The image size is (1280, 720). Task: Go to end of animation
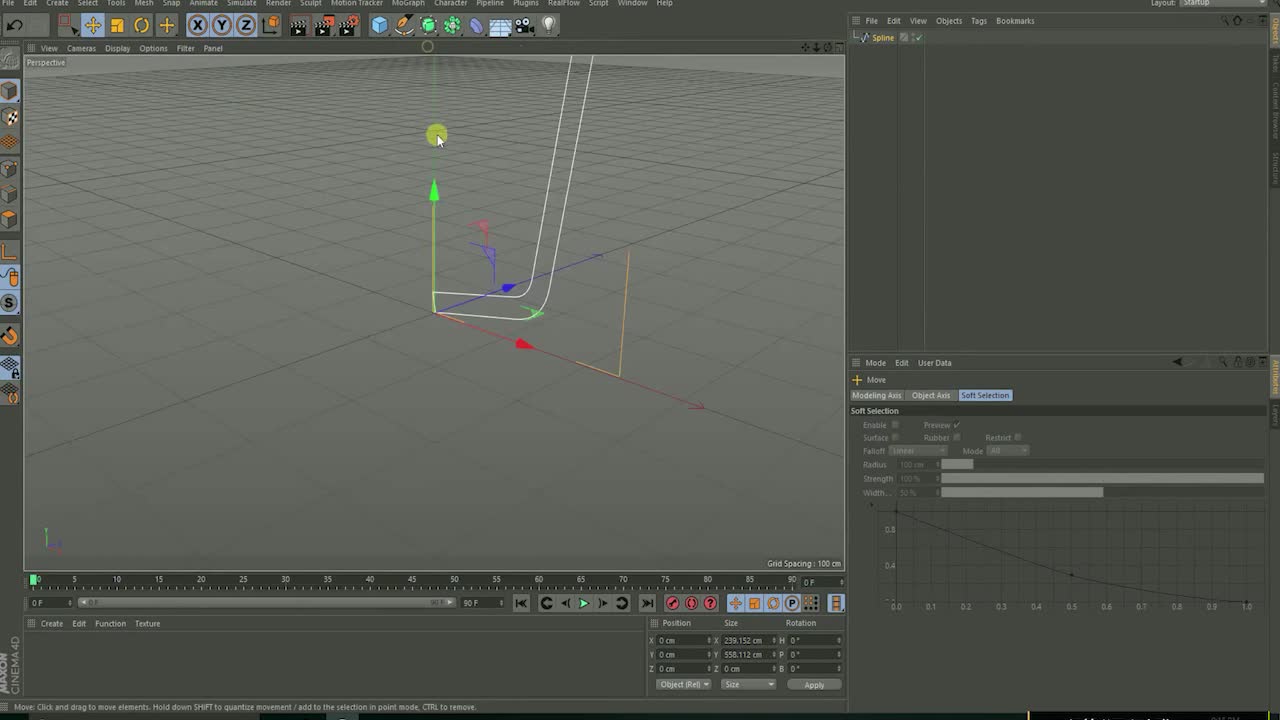point(647,603)
